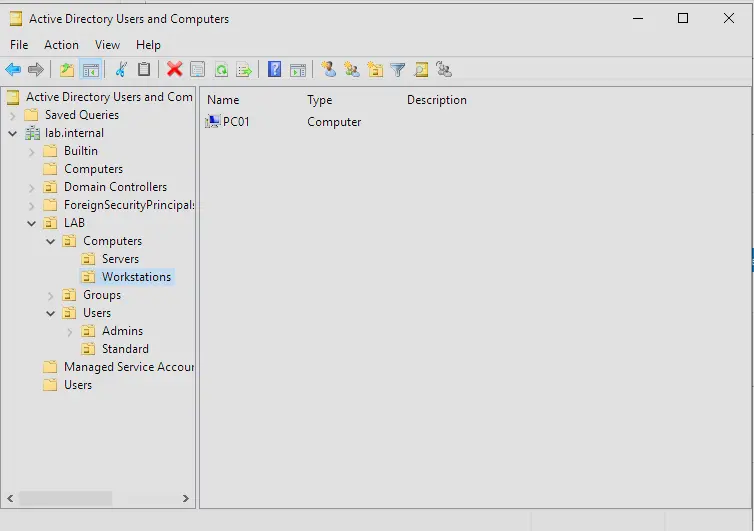Screen dimensions: 754x531
Task: Collapse the LAB organizational unit
Action: point(32,224)
